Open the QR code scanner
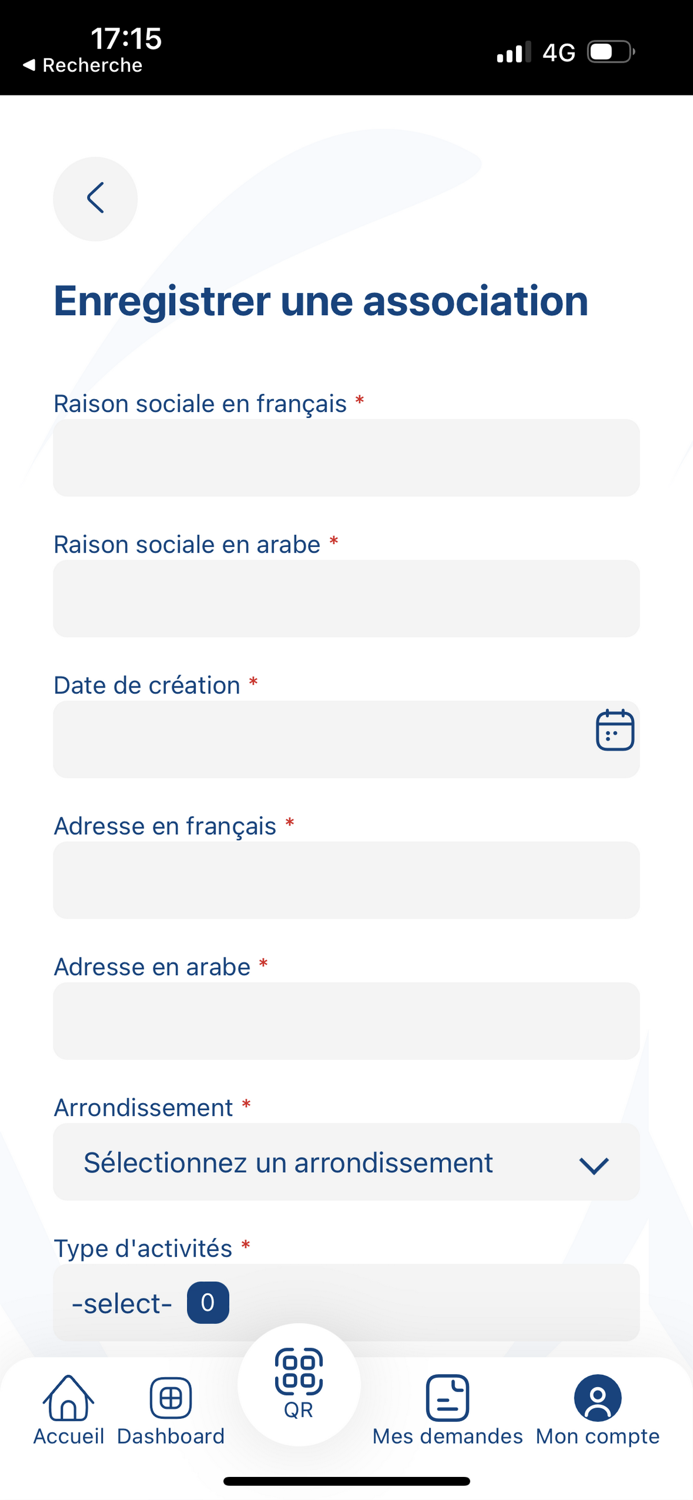This screenshot has width=693, height=1500. [x=298, y=1380]
